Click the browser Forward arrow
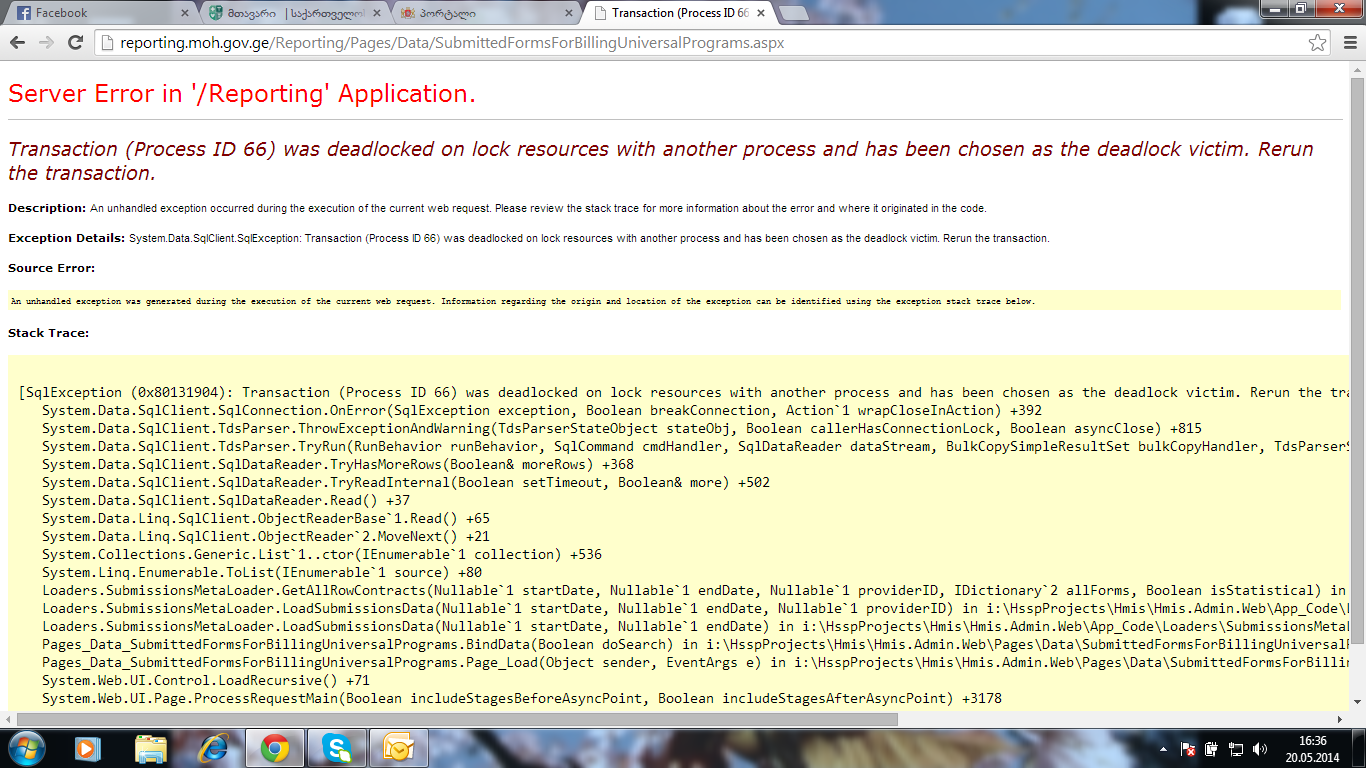 (x=46, y=43)
